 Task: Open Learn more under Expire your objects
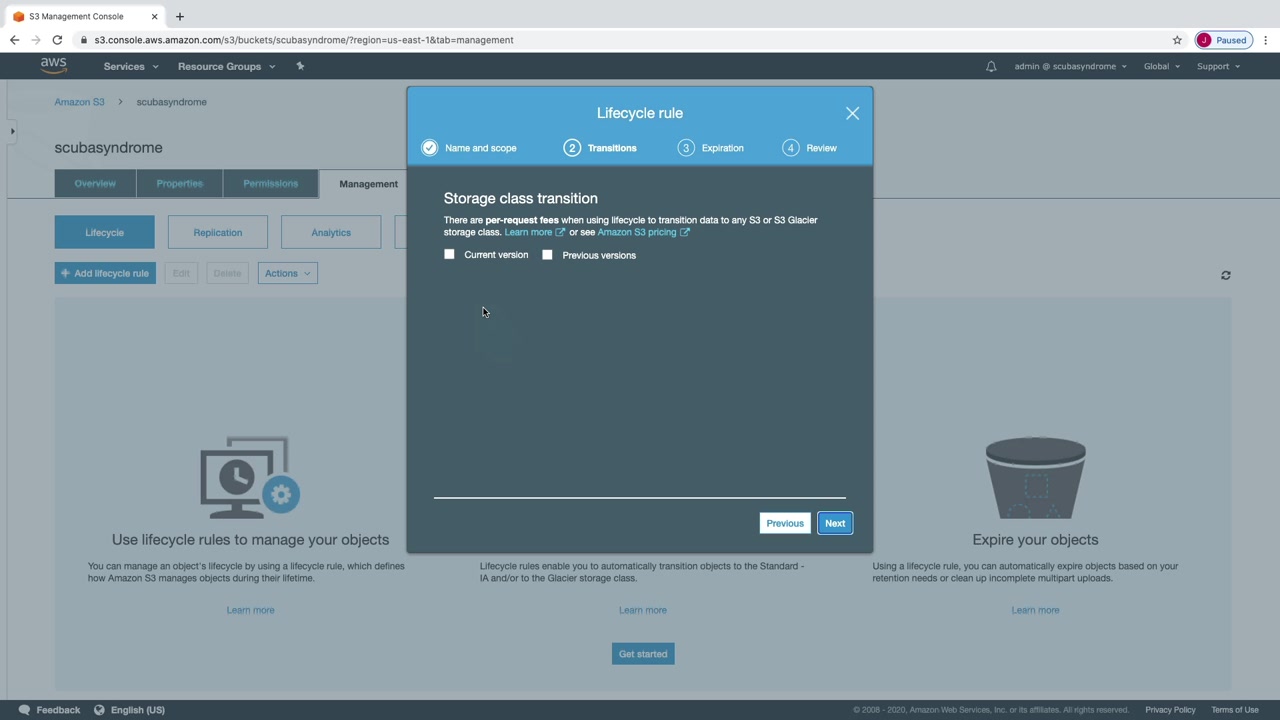[1035, 610]
